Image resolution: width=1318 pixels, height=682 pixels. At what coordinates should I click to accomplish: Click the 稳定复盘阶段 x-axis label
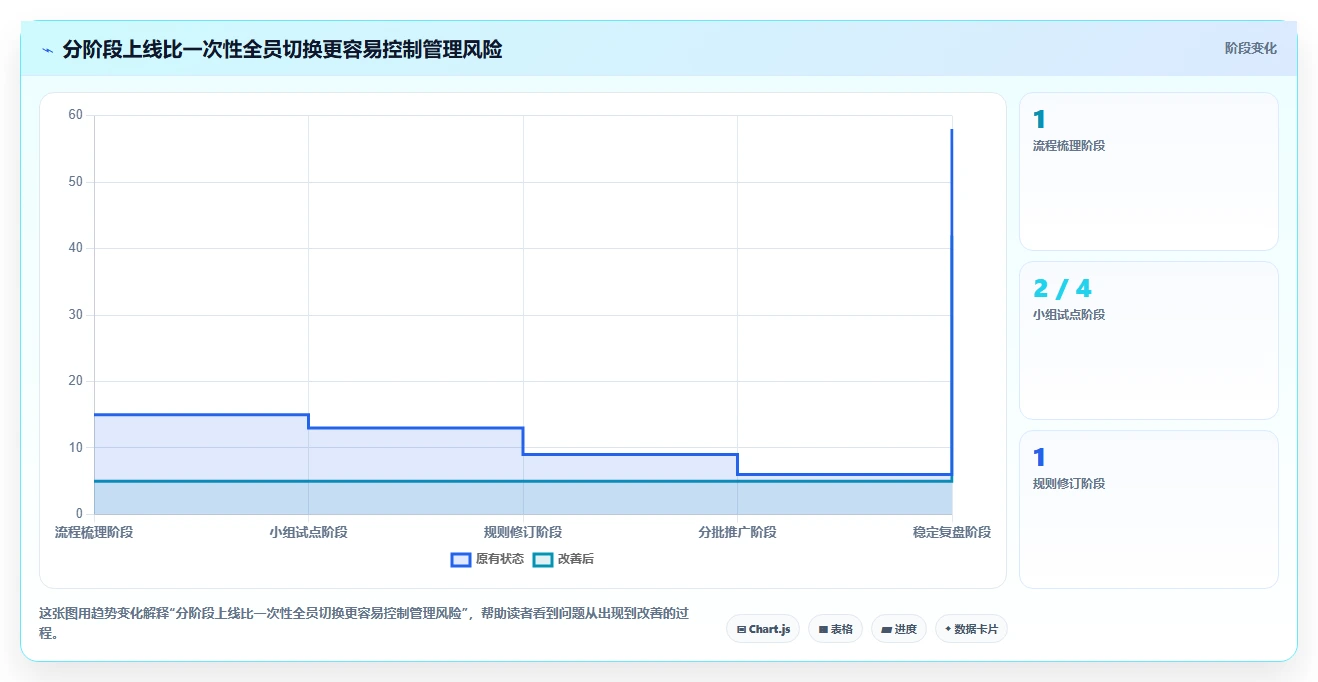952,532
